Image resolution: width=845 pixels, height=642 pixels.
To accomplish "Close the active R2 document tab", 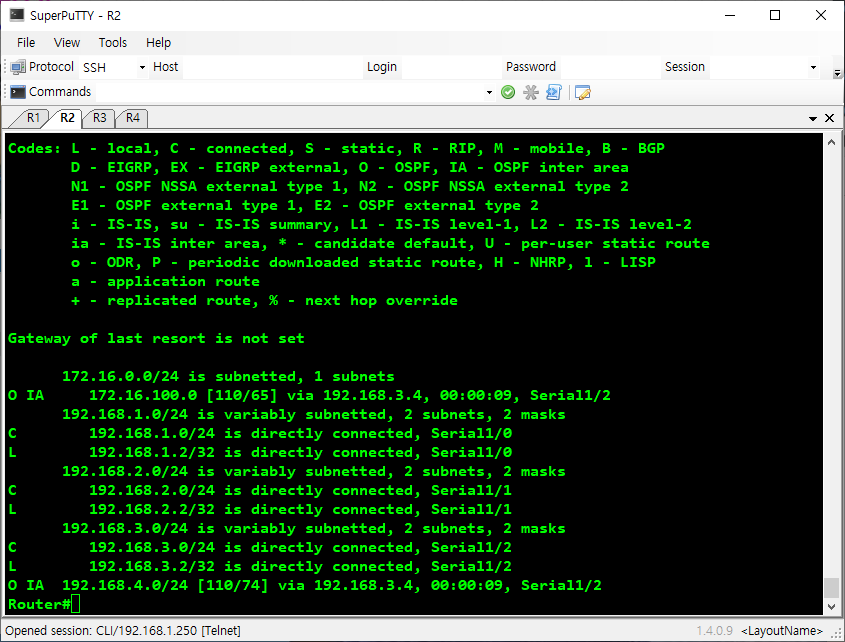I will 829,118.
